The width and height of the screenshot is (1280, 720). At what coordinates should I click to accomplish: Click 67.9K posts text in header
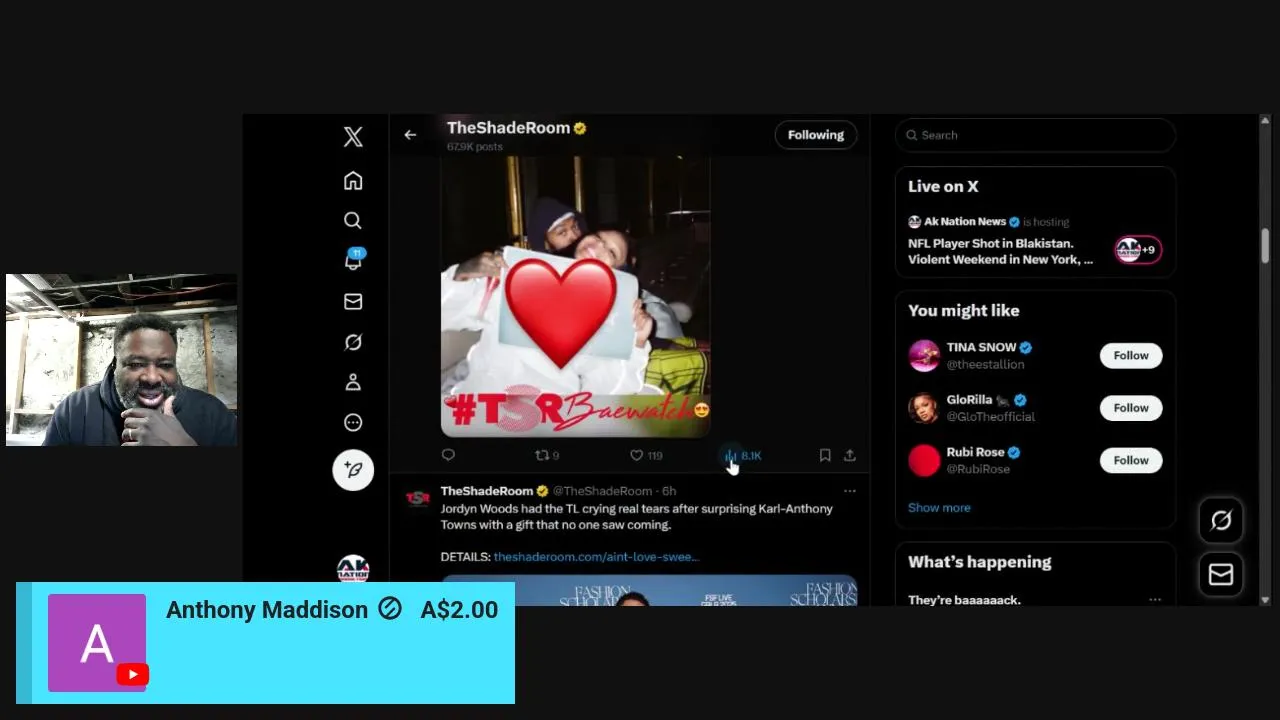click(x=475, y=147)
